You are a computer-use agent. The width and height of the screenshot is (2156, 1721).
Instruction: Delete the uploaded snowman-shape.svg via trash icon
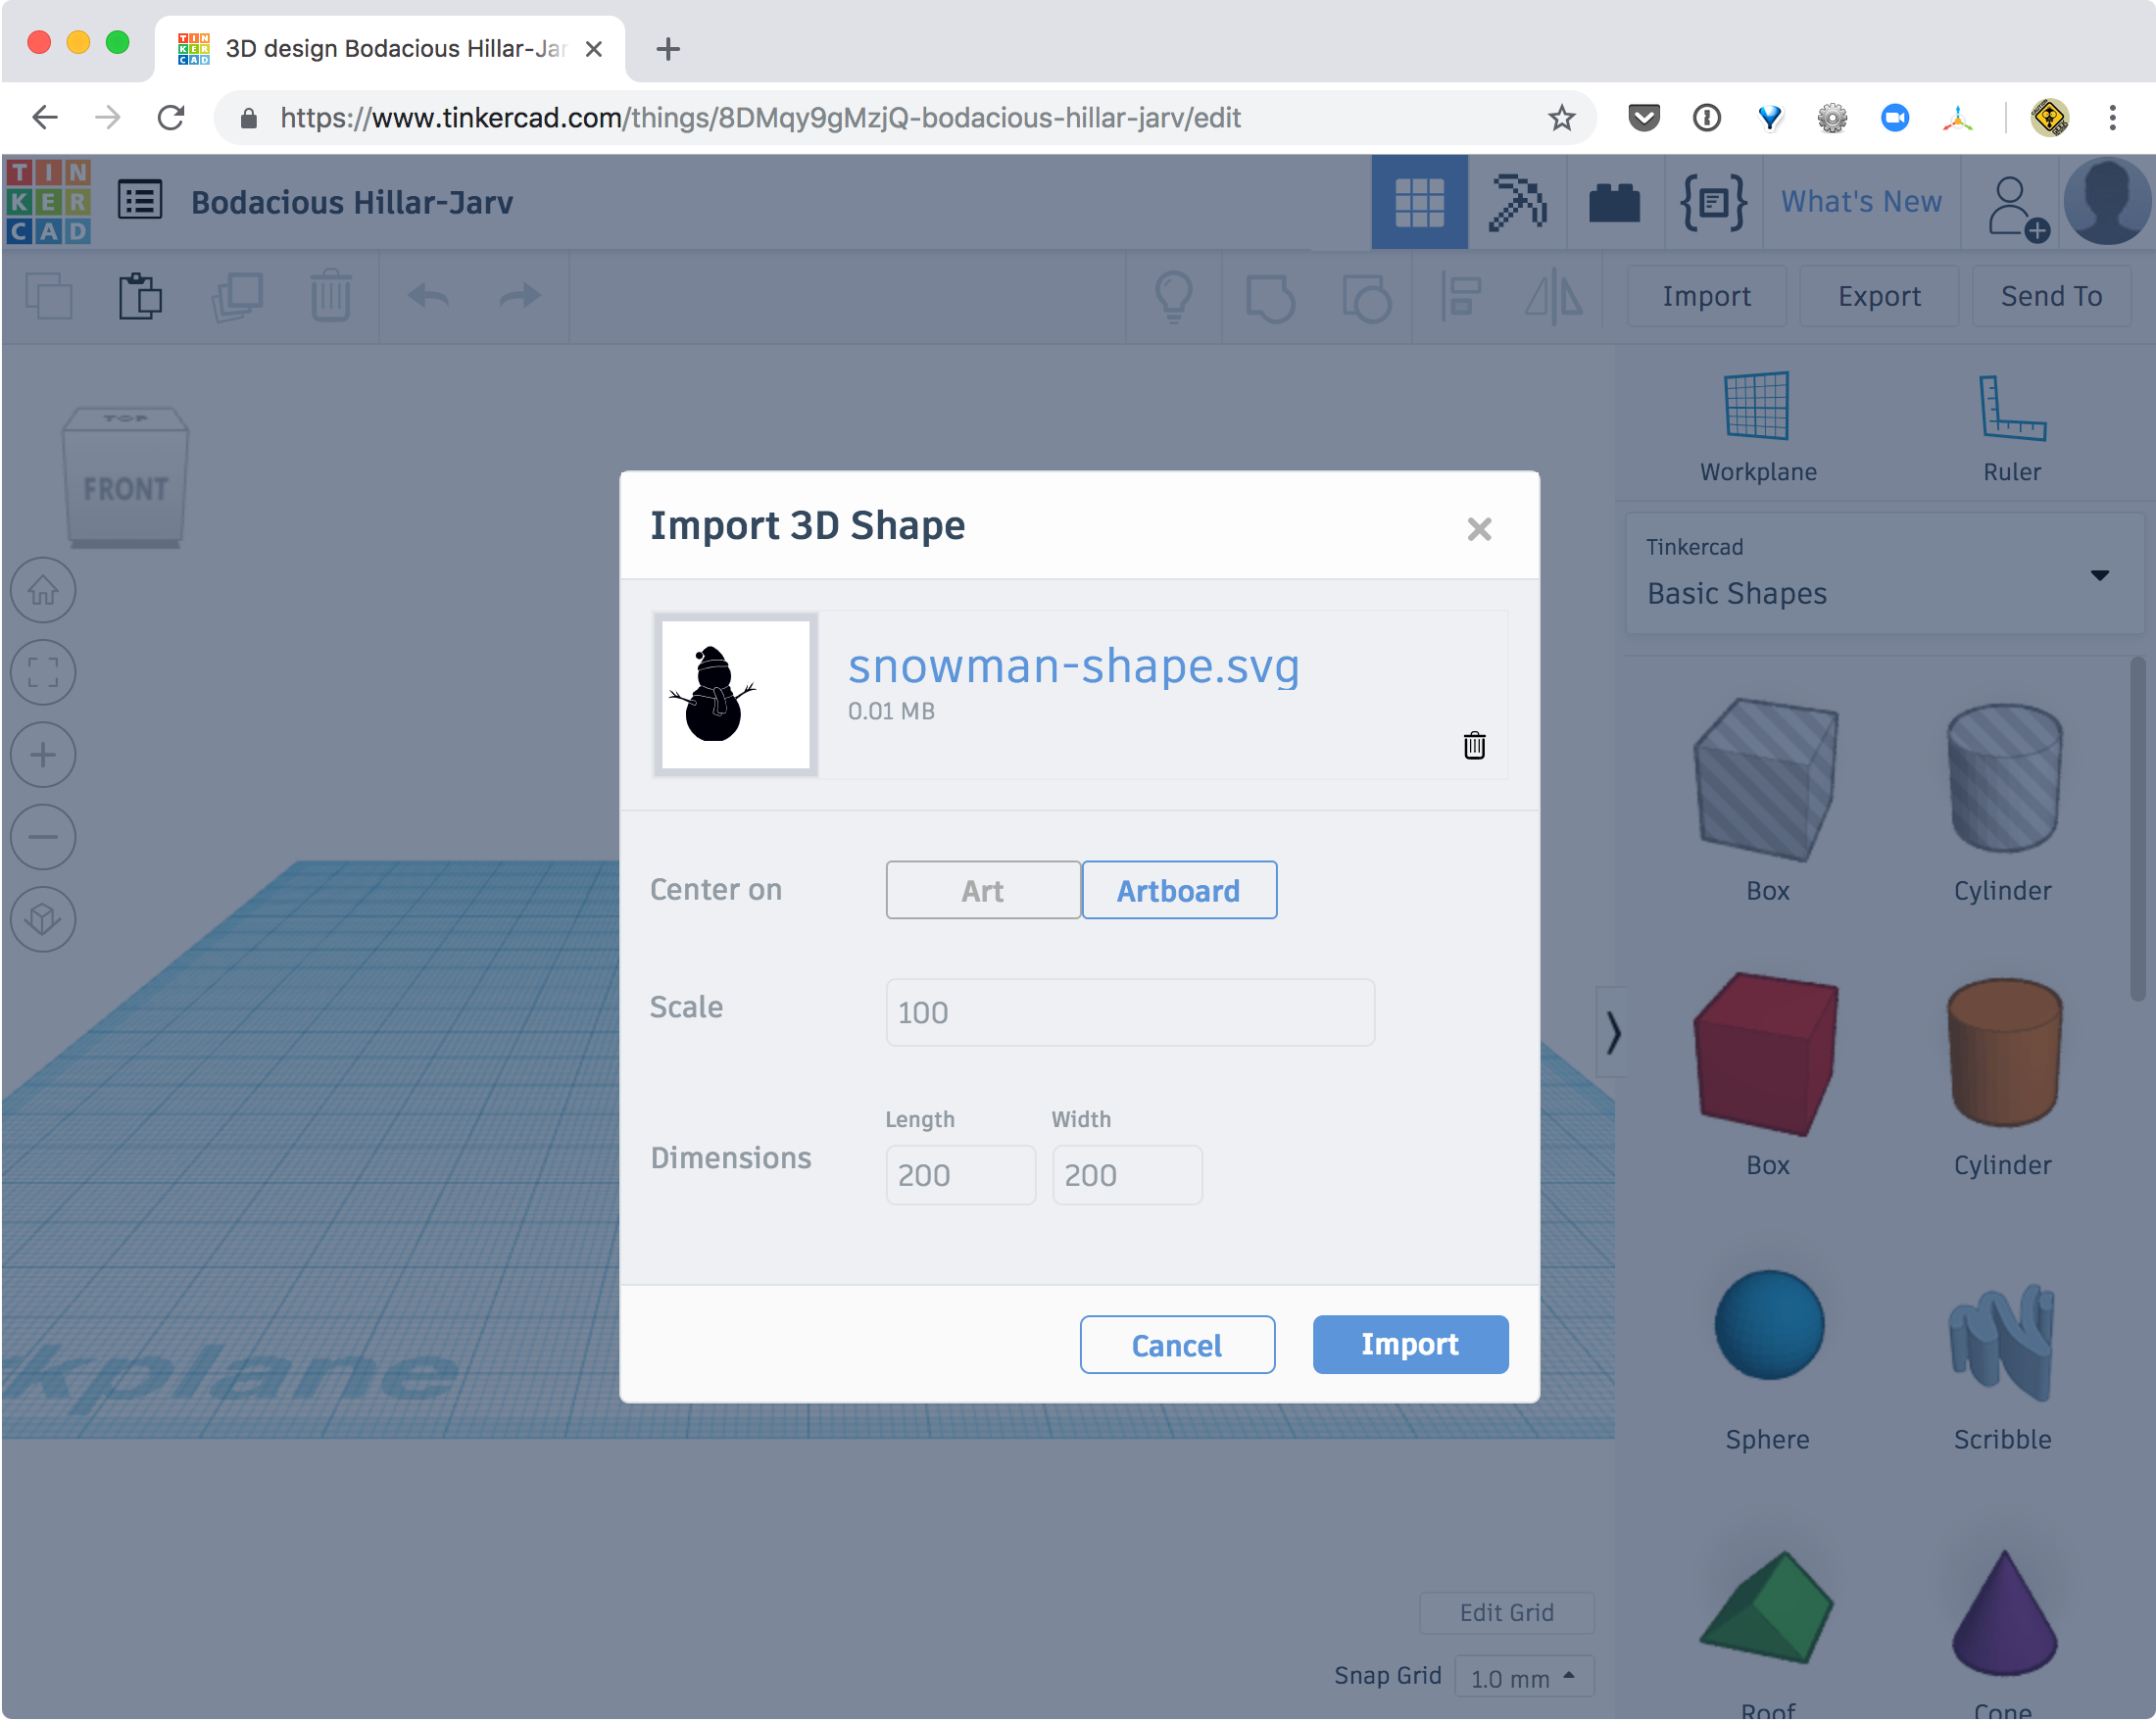click(x=1474, y=745)
